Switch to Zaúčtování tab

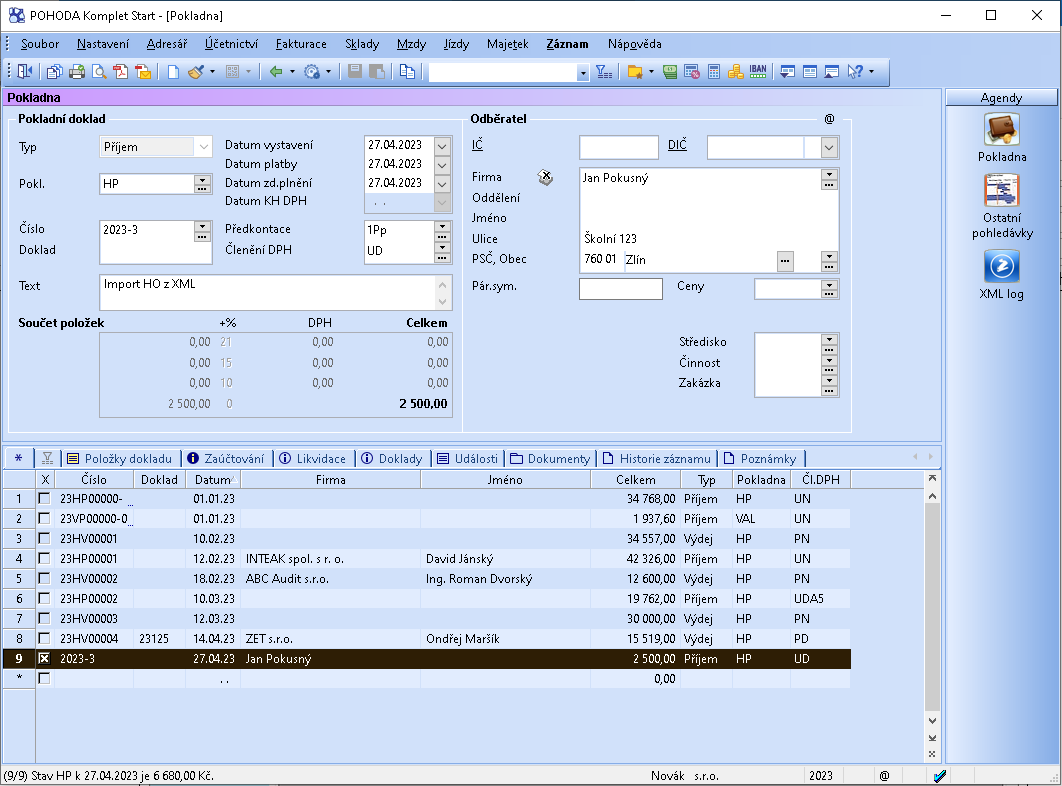click(x=226, y=459)
